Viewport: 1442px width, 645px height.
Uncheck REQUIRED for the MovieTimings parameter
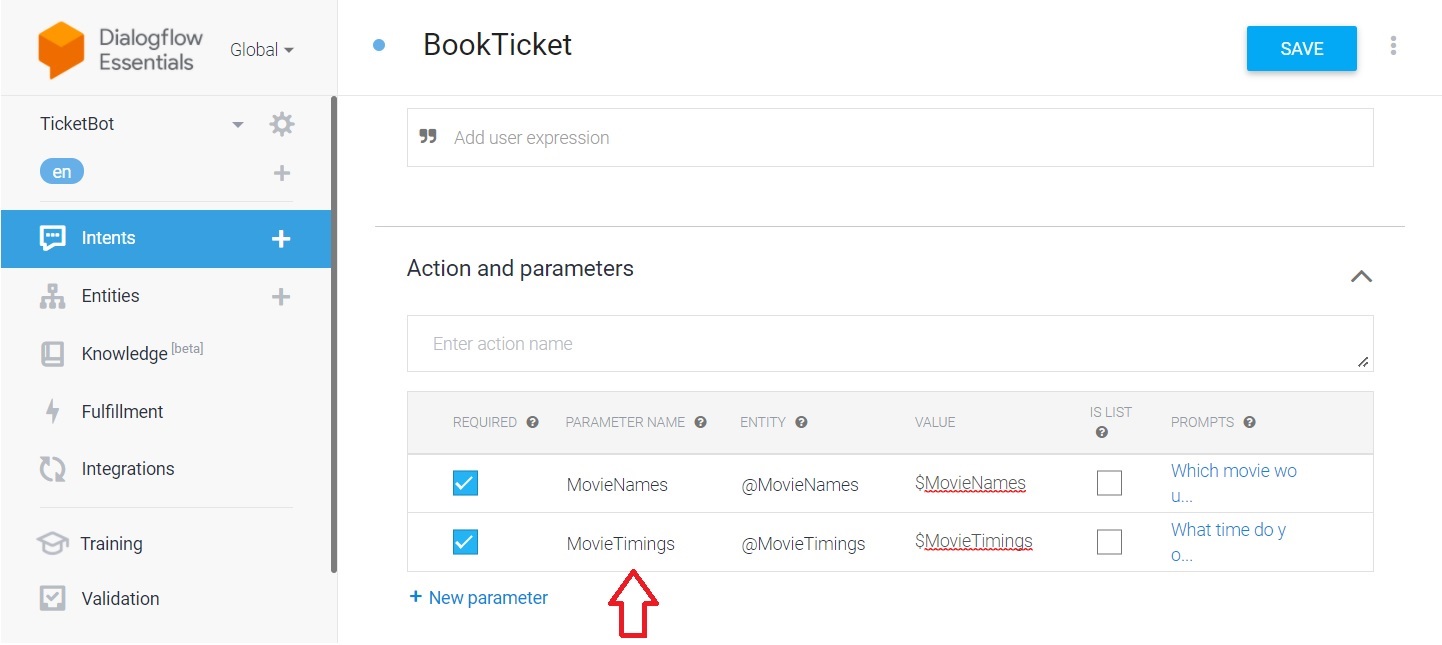(465, 542)
